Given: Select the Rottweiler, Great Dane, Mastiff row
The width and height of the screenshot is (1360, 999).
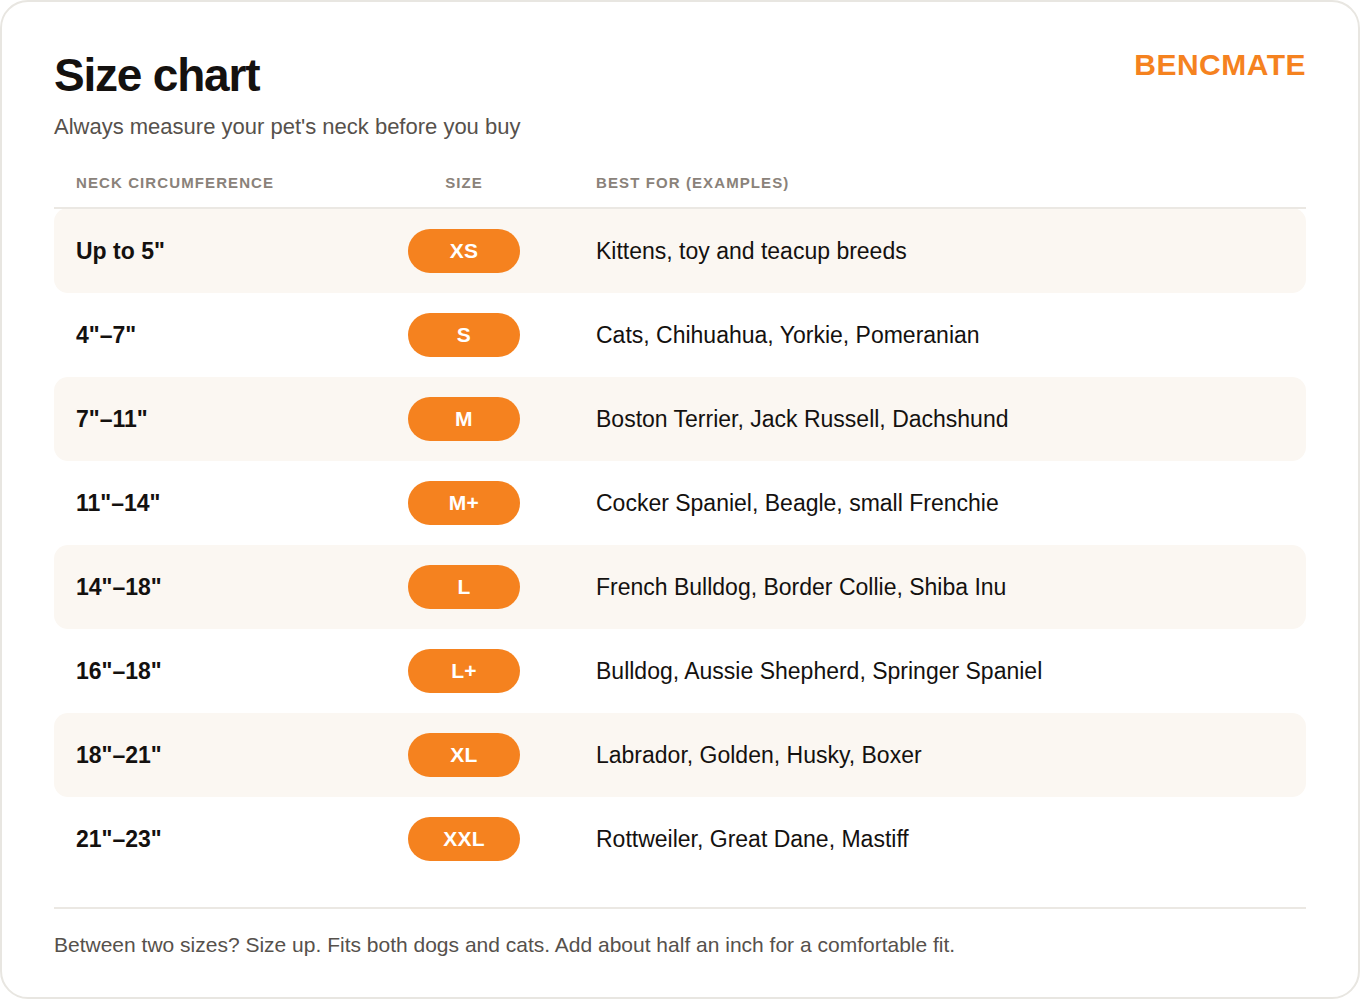Looking at the screenshot, I should pos(680,839).
